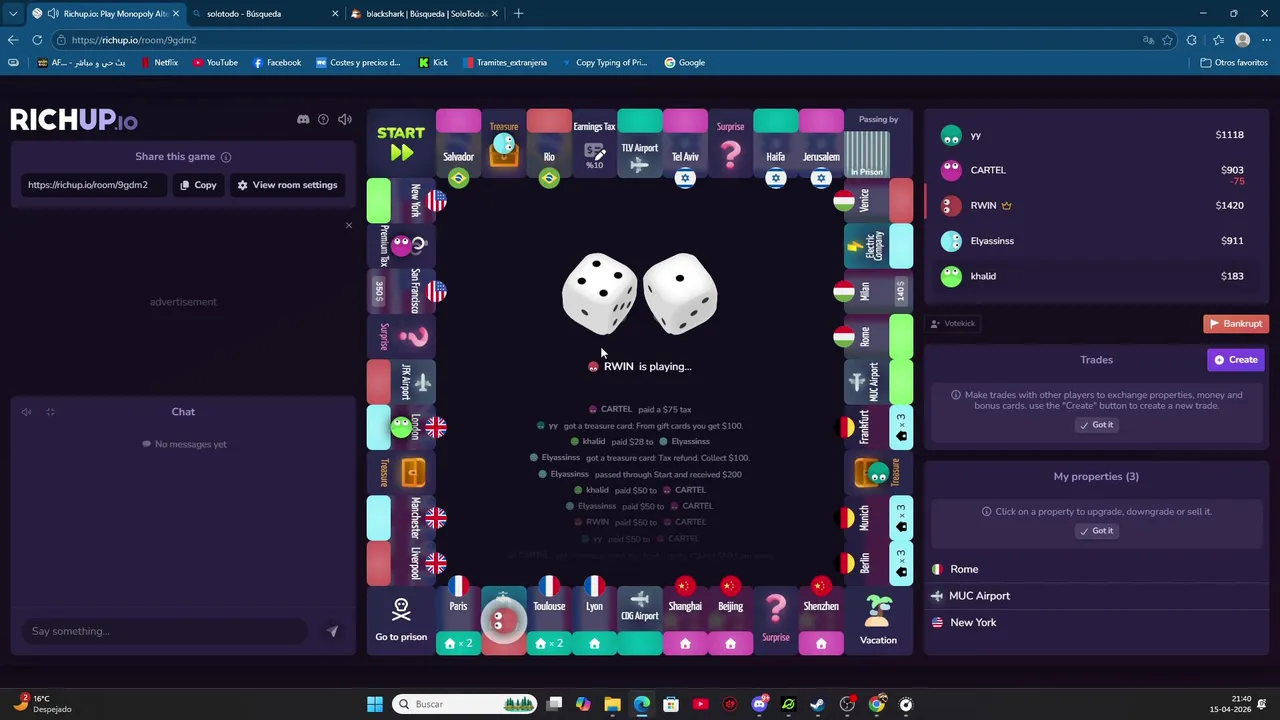Reload the page
The image size is (1280, 720).
37,40
